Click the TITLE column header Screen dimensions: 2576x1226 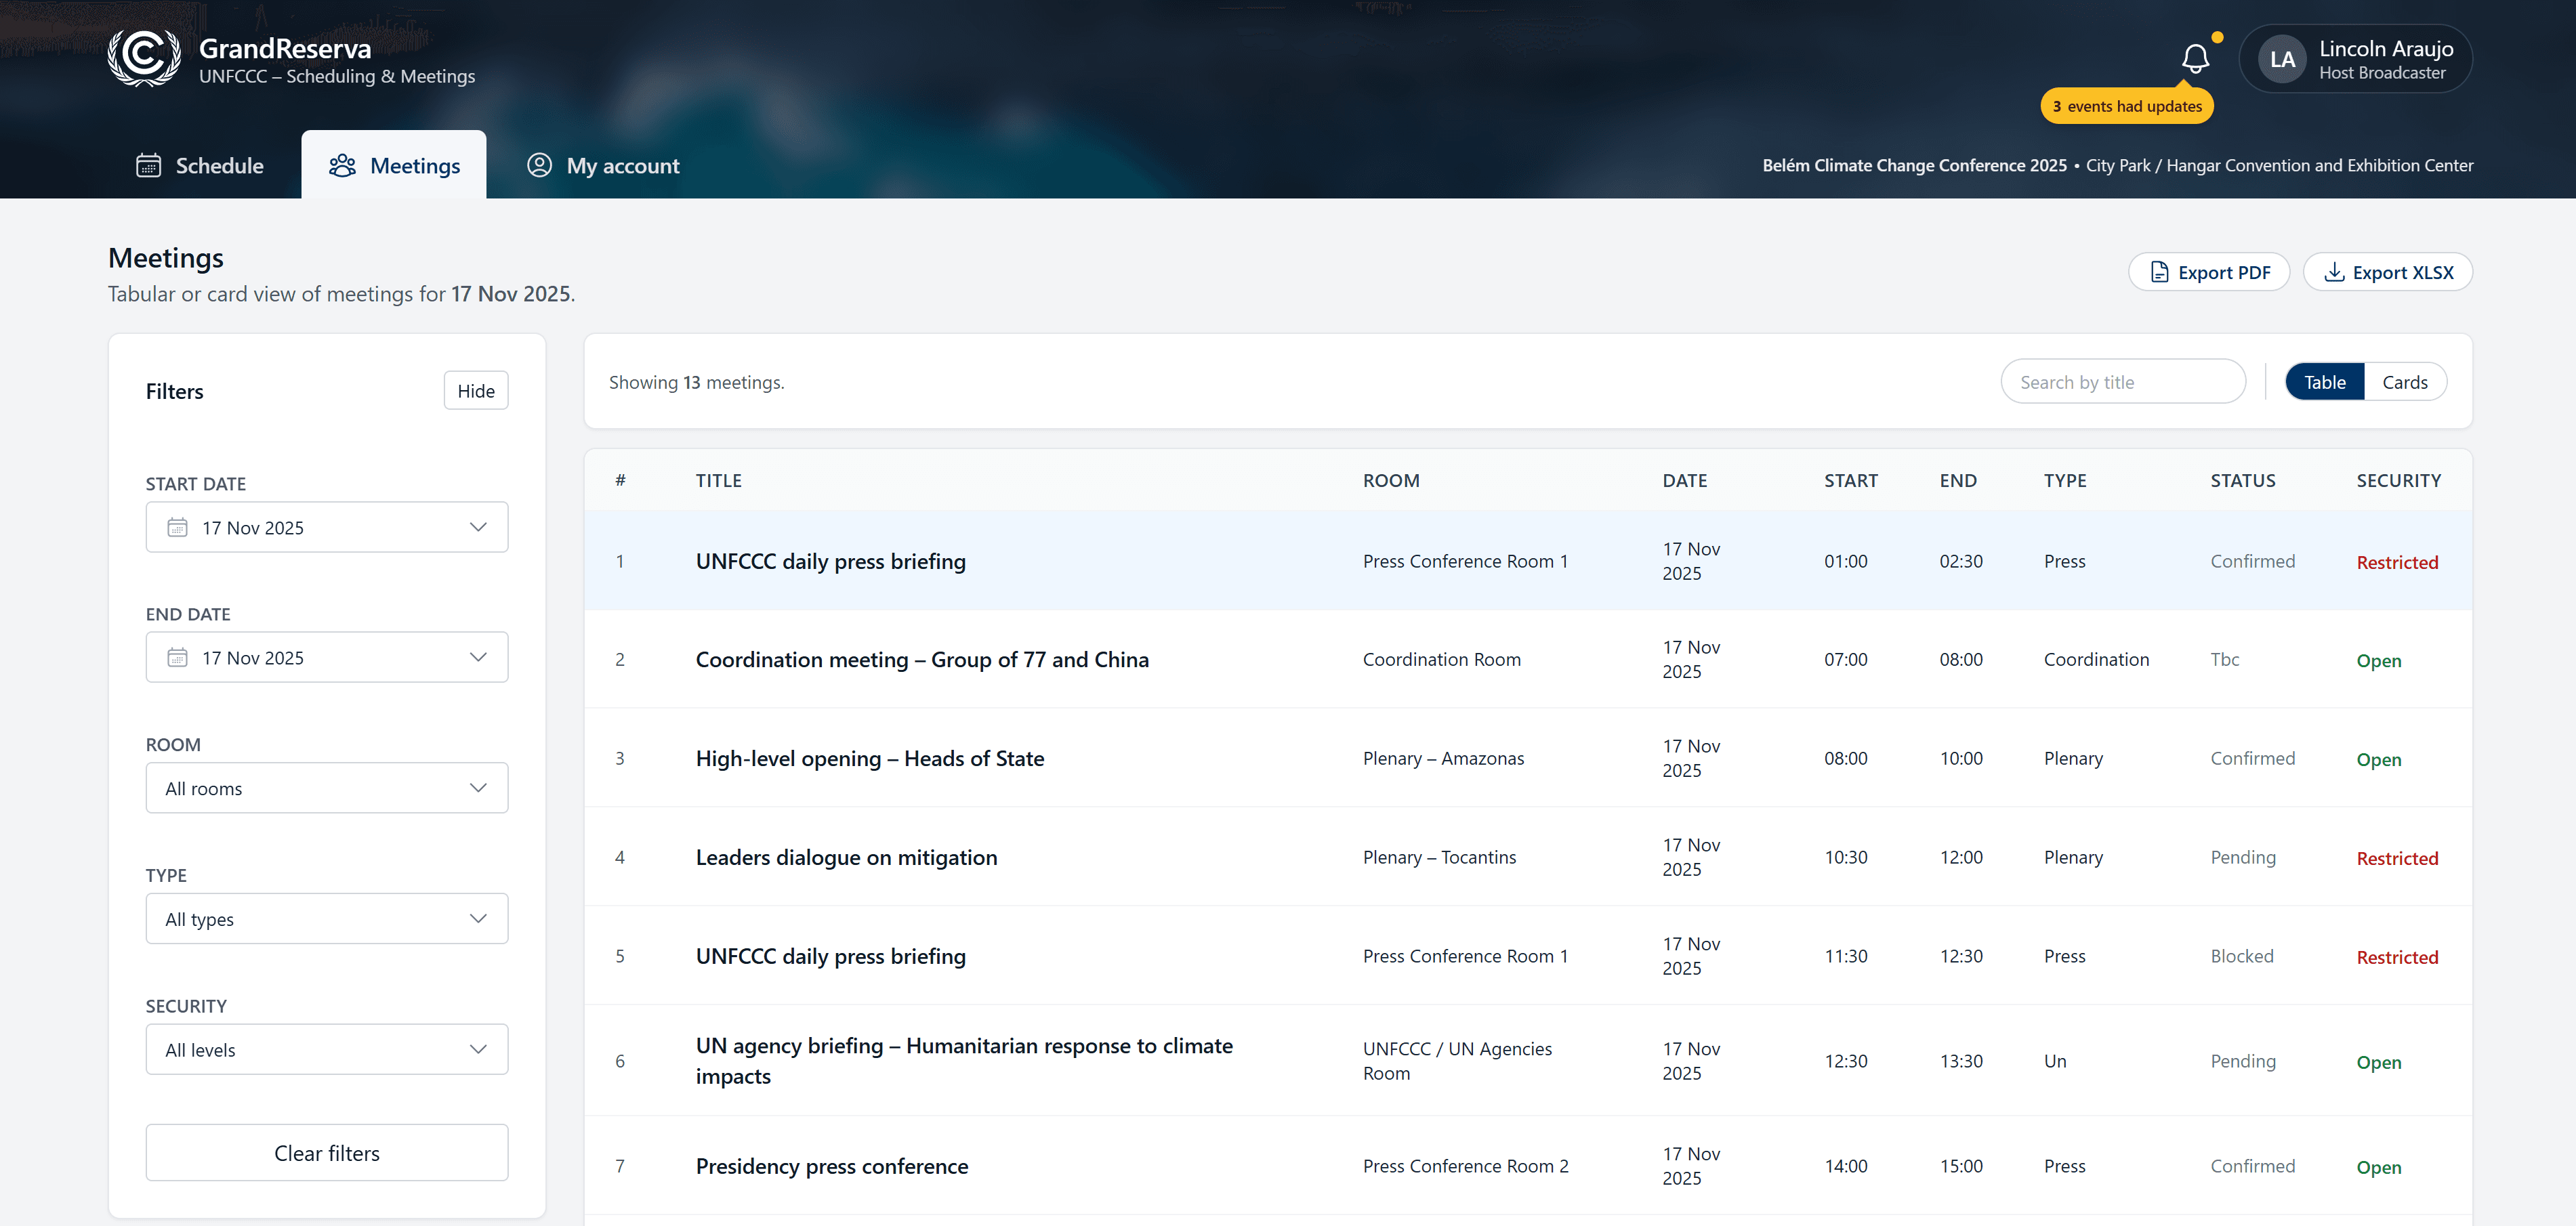(x=719, y=481)
